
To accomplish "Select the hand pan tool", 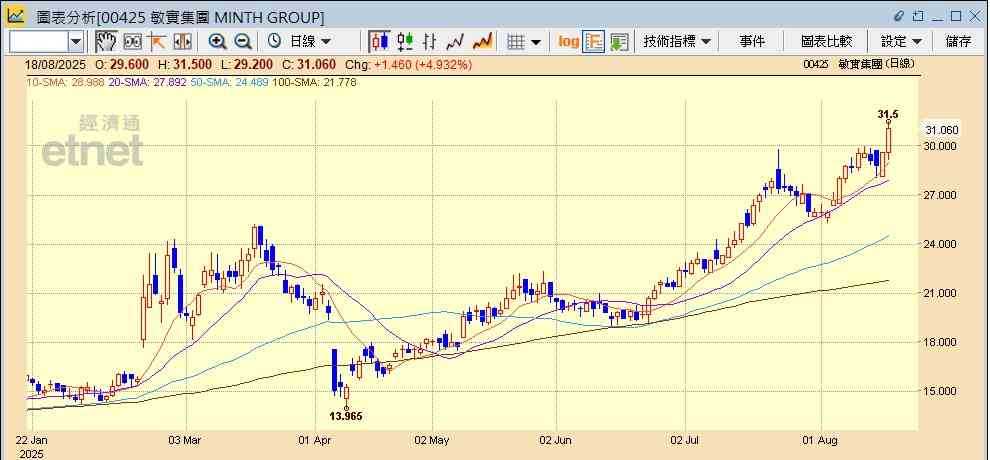I will (107, 42).
